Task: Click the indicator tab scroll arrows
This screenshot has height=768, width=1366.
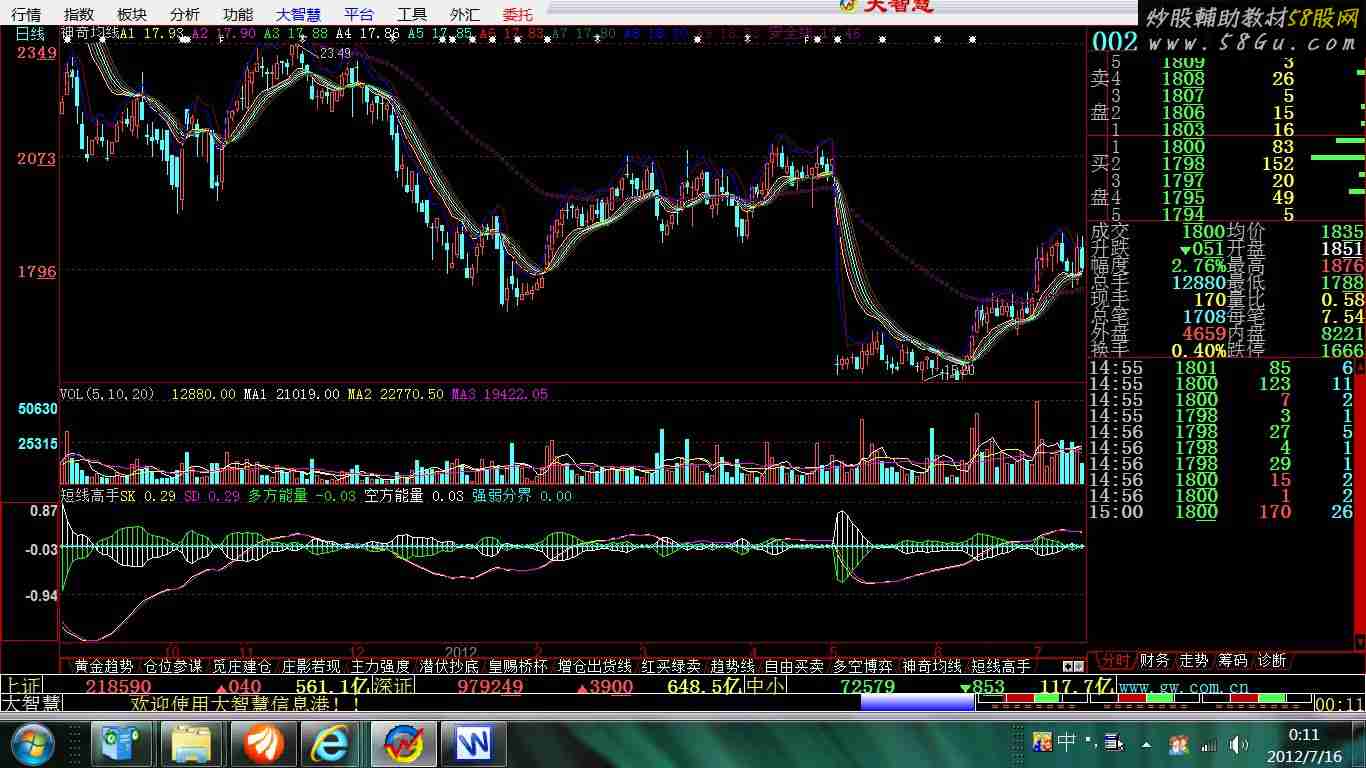Action: coord(1073,666)
